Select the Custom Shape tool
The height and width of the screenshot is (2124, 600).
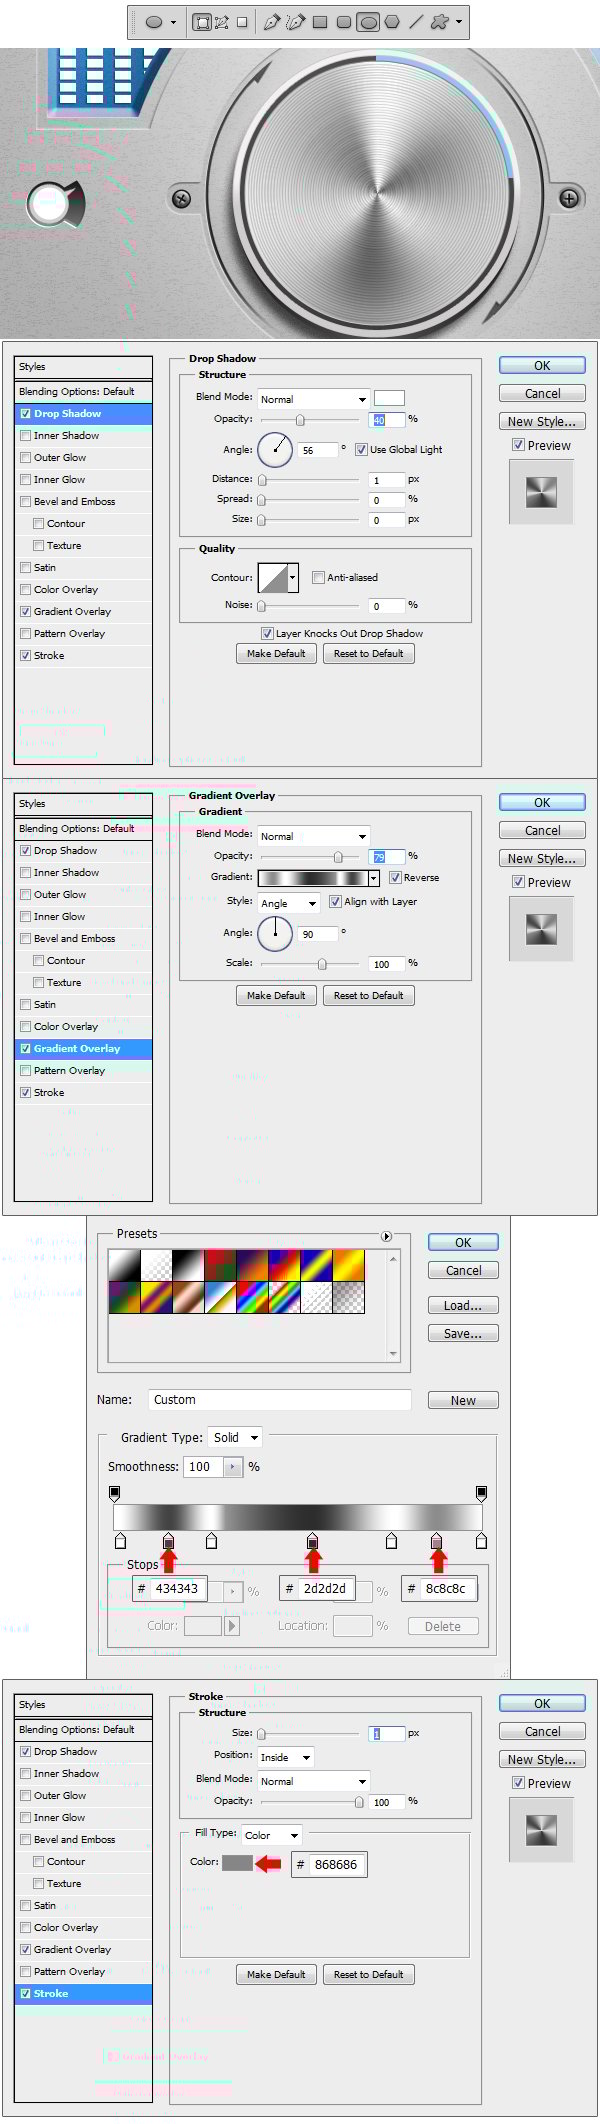click(x=439, y=22)
